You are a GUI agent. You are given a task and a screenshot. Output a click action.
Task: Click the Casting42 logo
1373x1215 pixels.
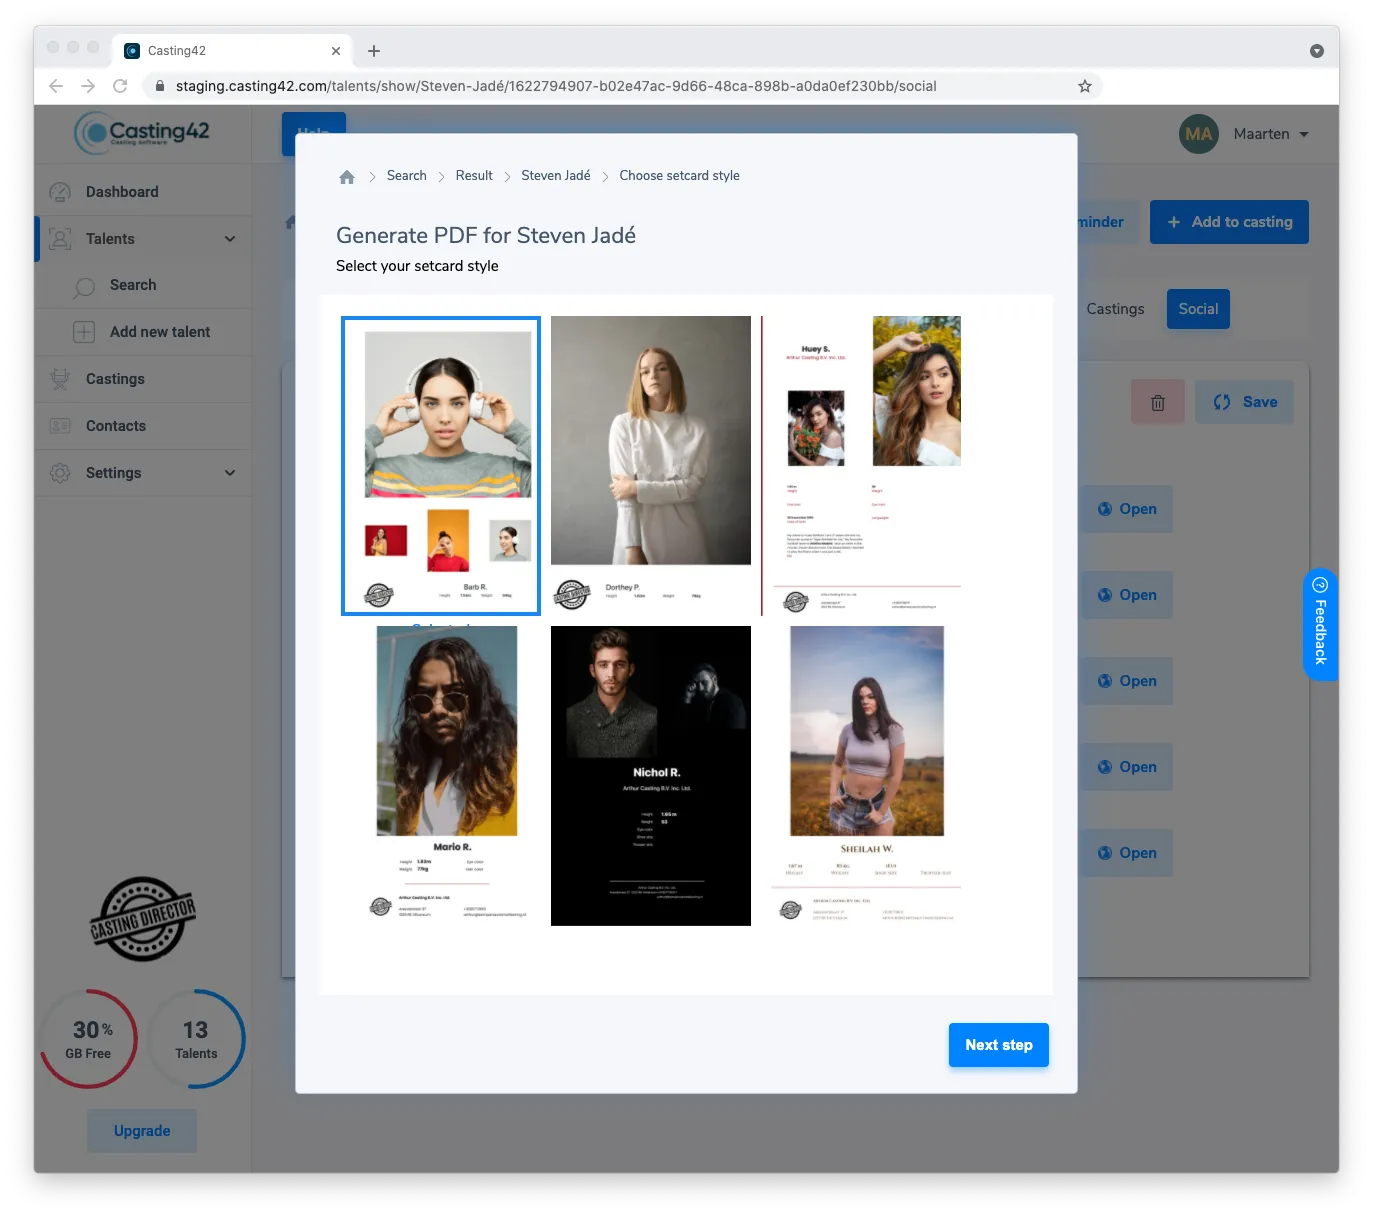point(142,132)
